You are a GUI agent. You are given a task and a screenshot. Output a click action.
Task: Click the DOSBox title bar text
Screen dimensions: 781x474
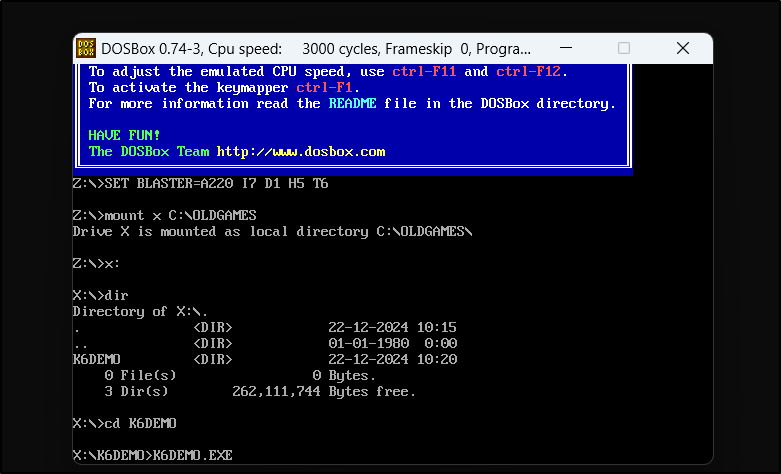316,49
